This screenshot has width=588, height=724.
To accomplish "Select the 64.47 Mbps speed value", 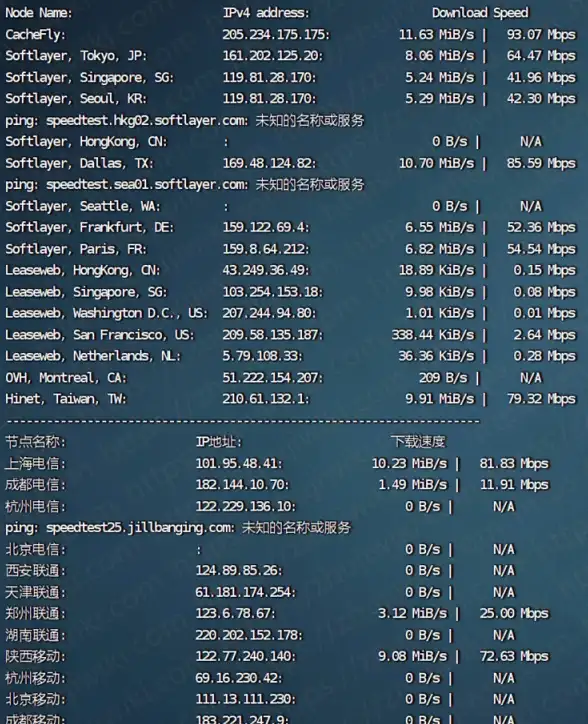I will click(x=541, y=56).
